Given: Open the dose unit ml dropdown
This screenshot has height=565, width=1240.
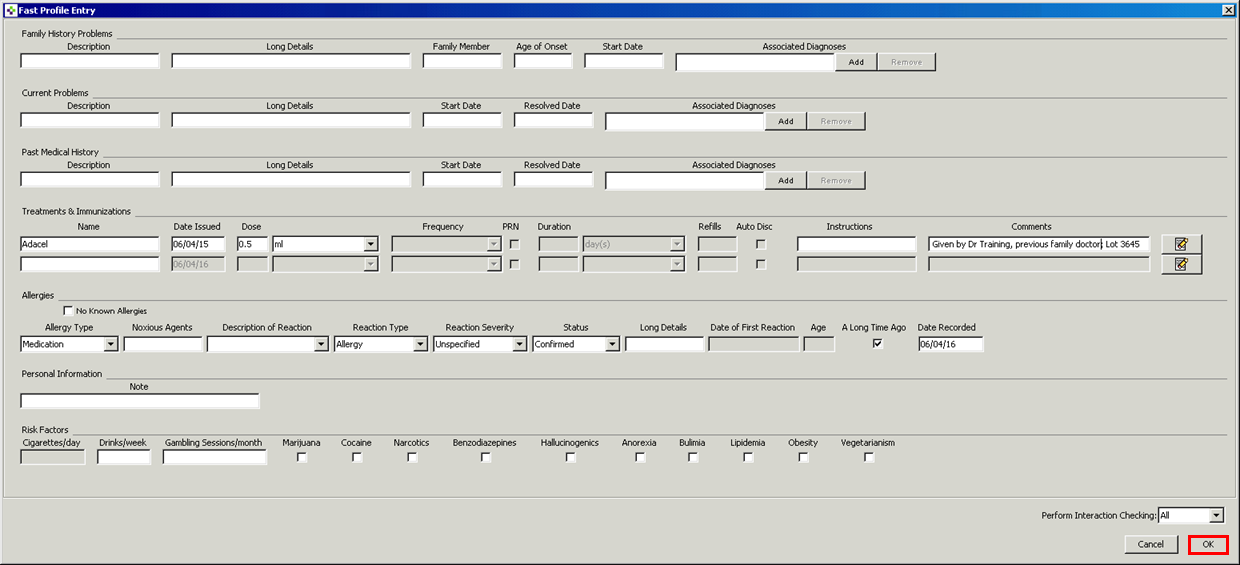Looking at the screenshot, I should 371,244.
